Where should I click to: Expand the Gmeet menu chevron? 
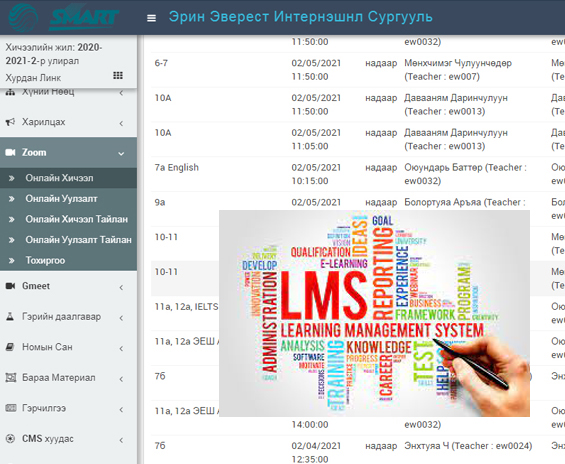121,287
